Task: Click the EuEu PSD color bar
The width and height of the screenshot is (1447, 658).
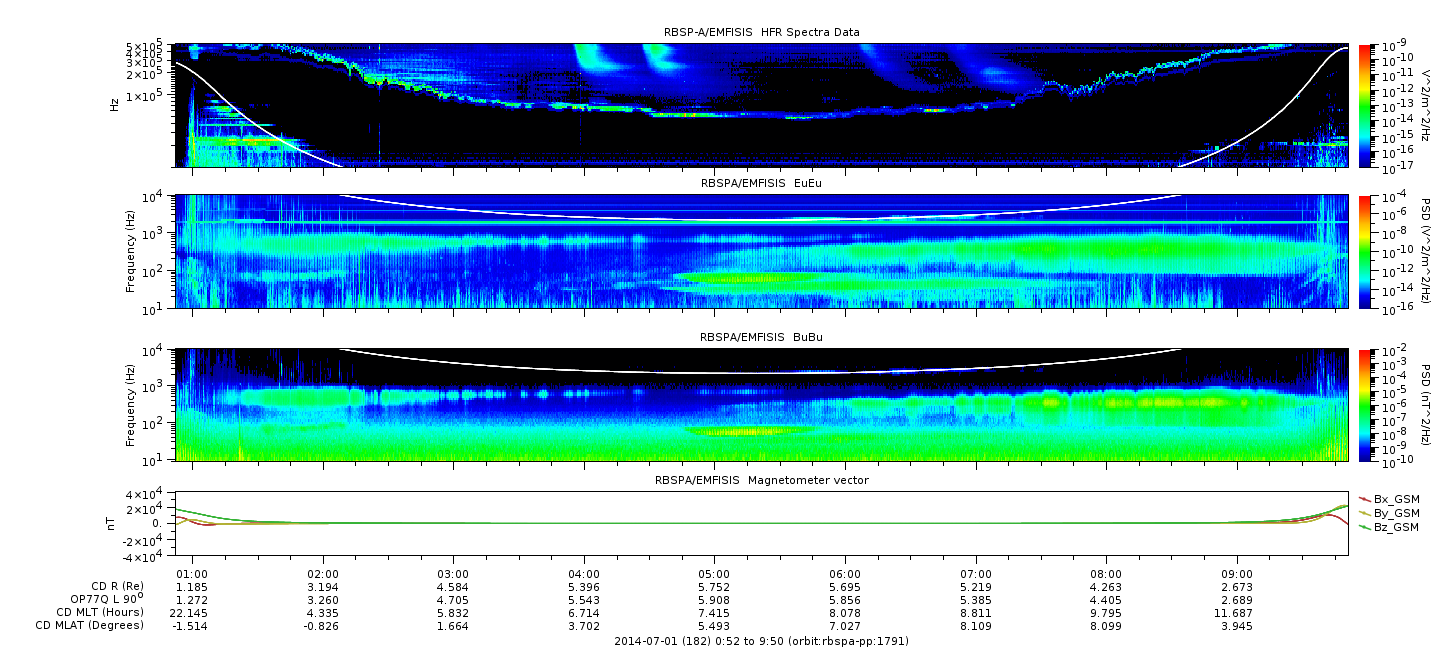Action: pyautogui.click(x=1366, y=251)
